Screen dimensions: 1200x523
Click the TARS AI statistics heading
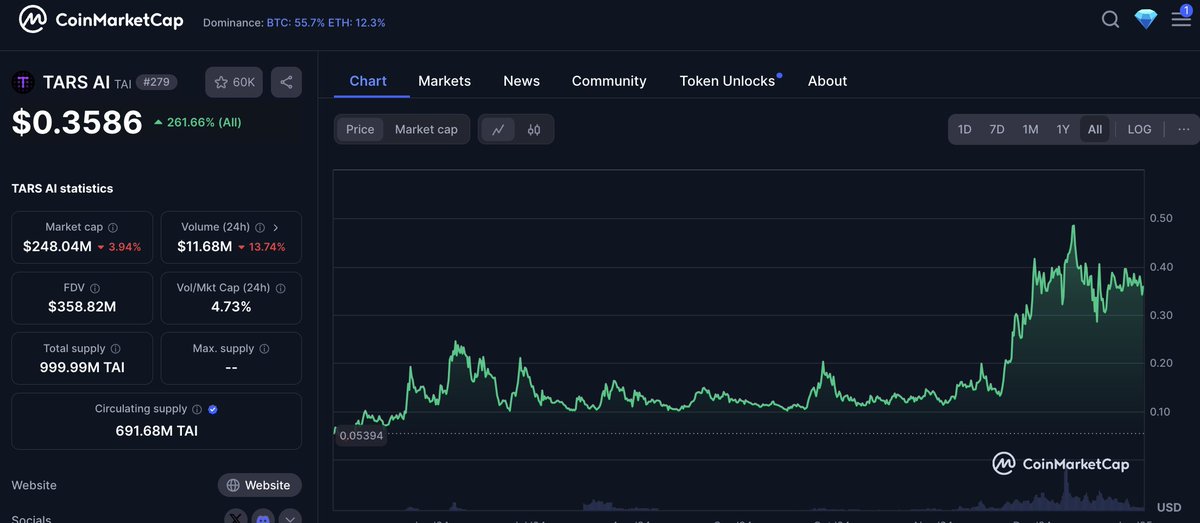[62, 188]
